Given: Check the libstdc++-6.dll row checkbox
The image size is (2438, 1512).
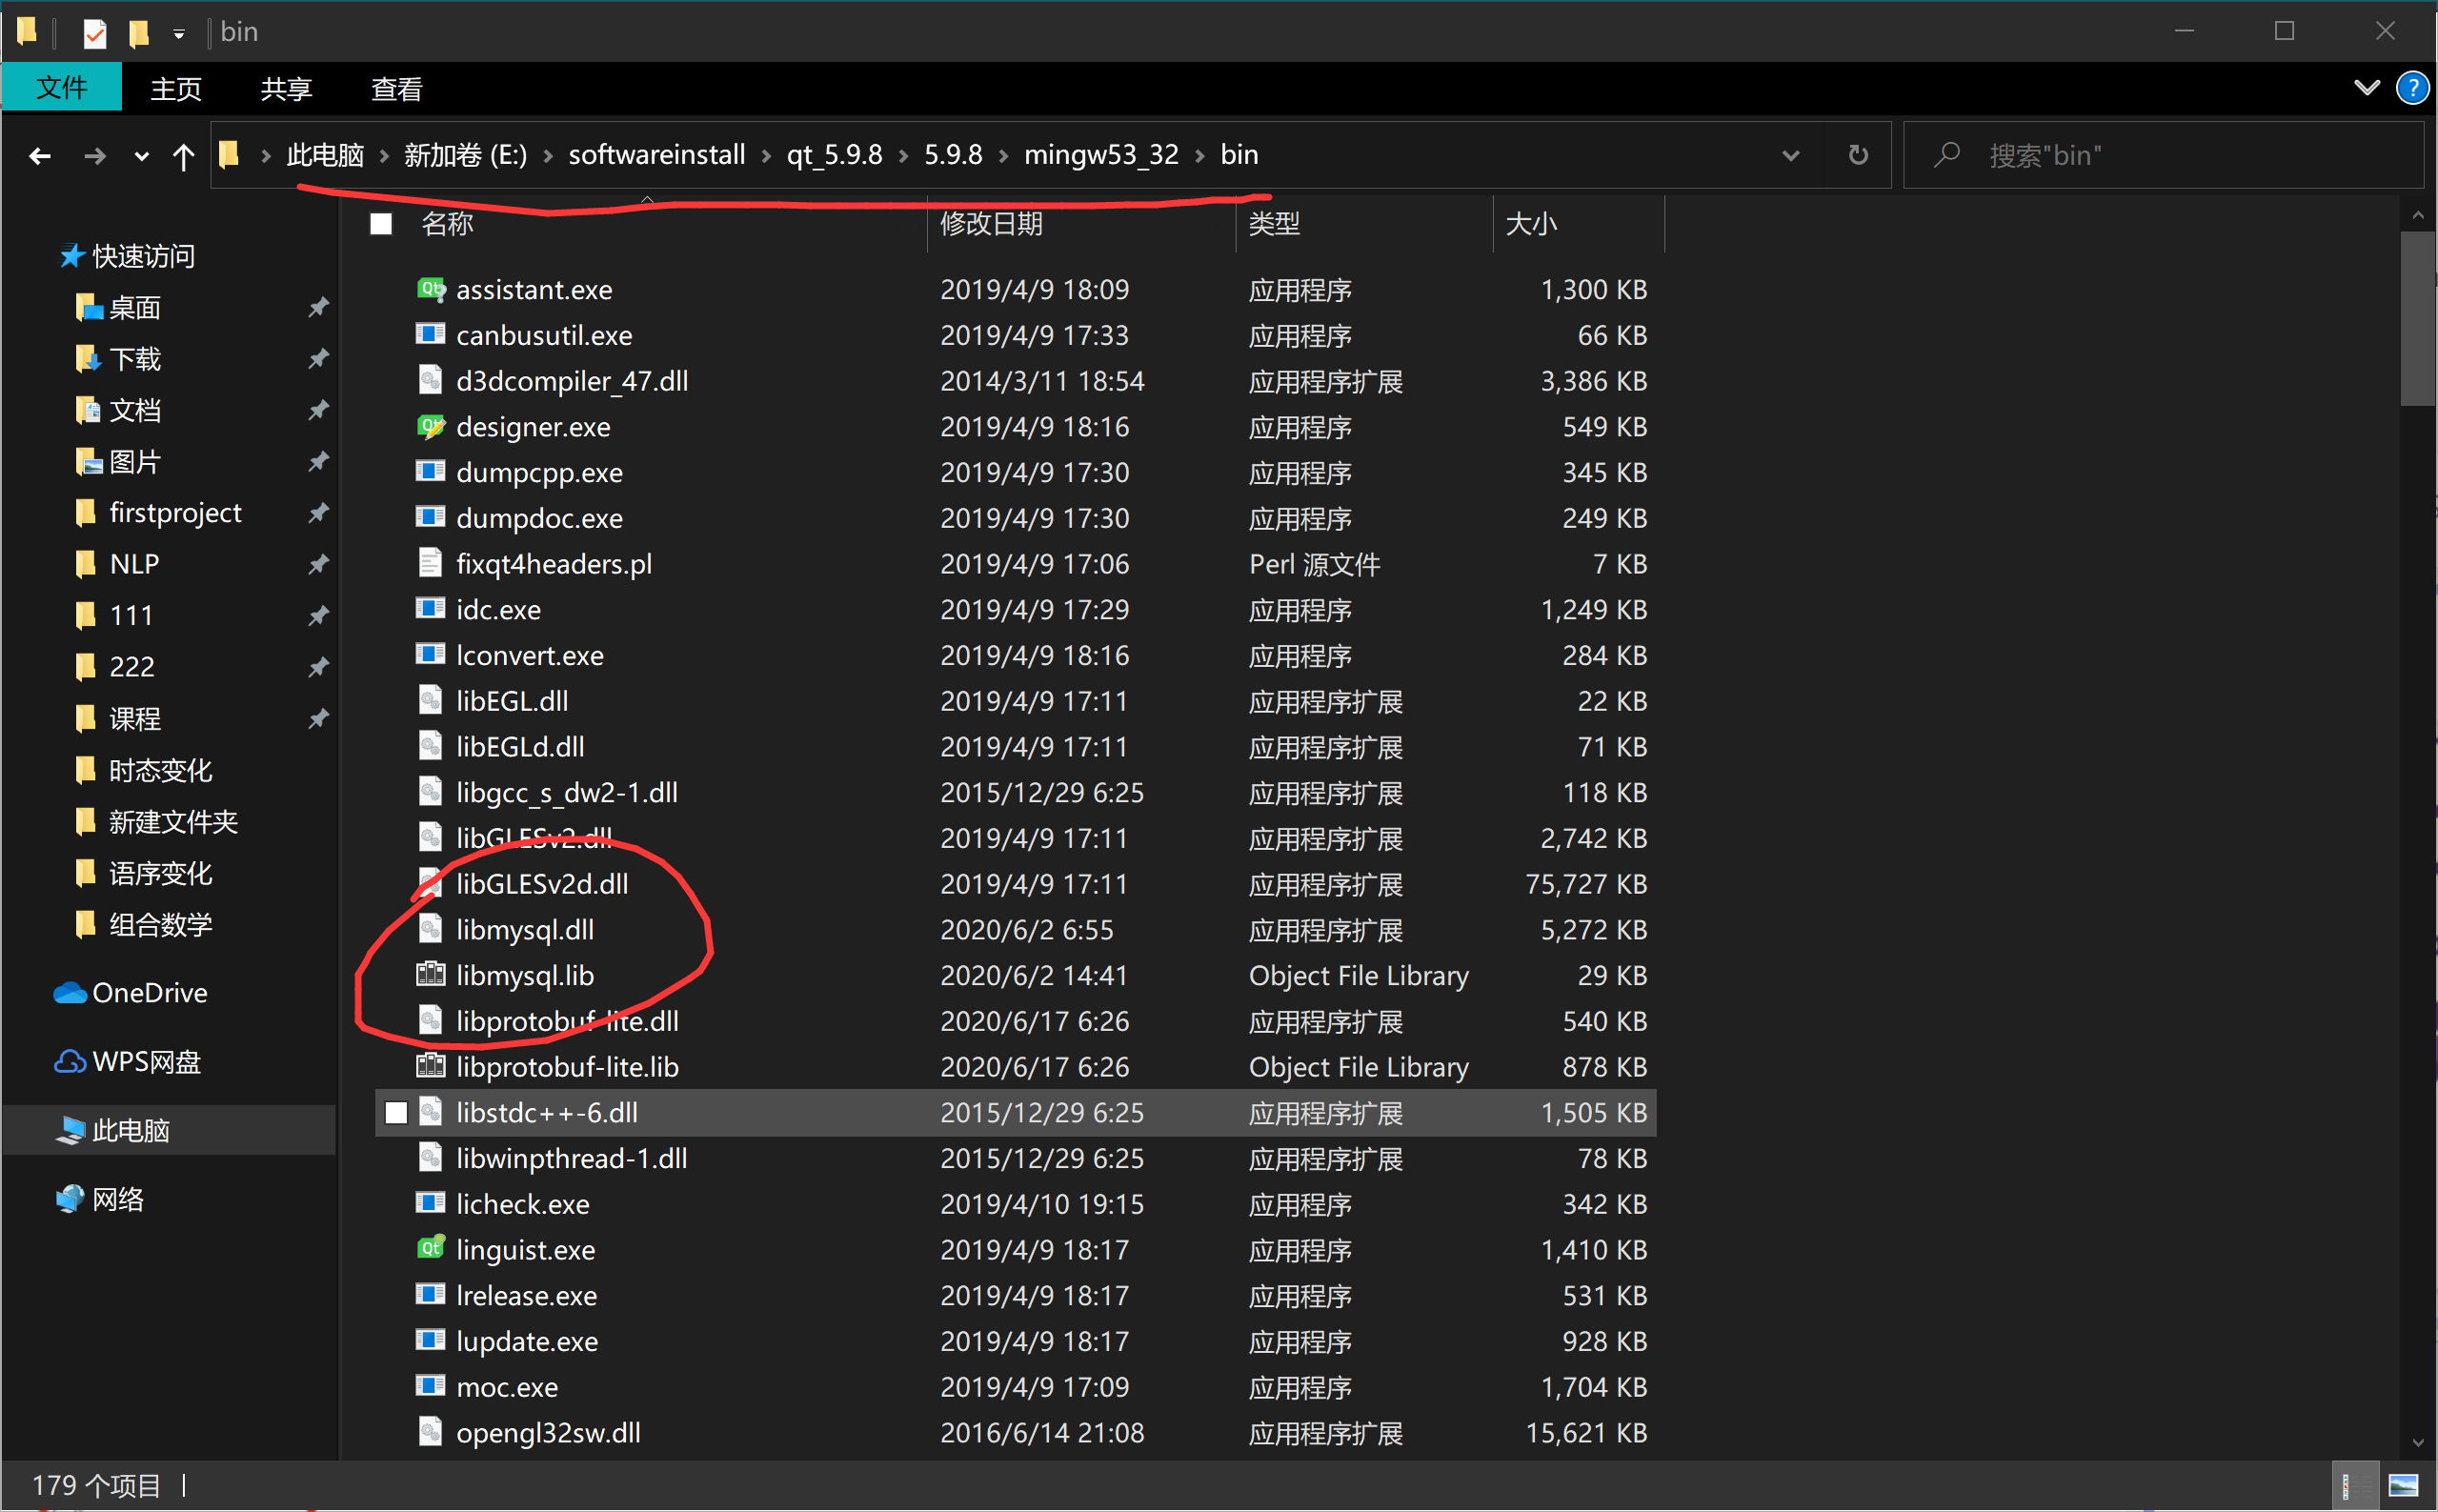Looking at the screenshot, I should pos(396,1112).
